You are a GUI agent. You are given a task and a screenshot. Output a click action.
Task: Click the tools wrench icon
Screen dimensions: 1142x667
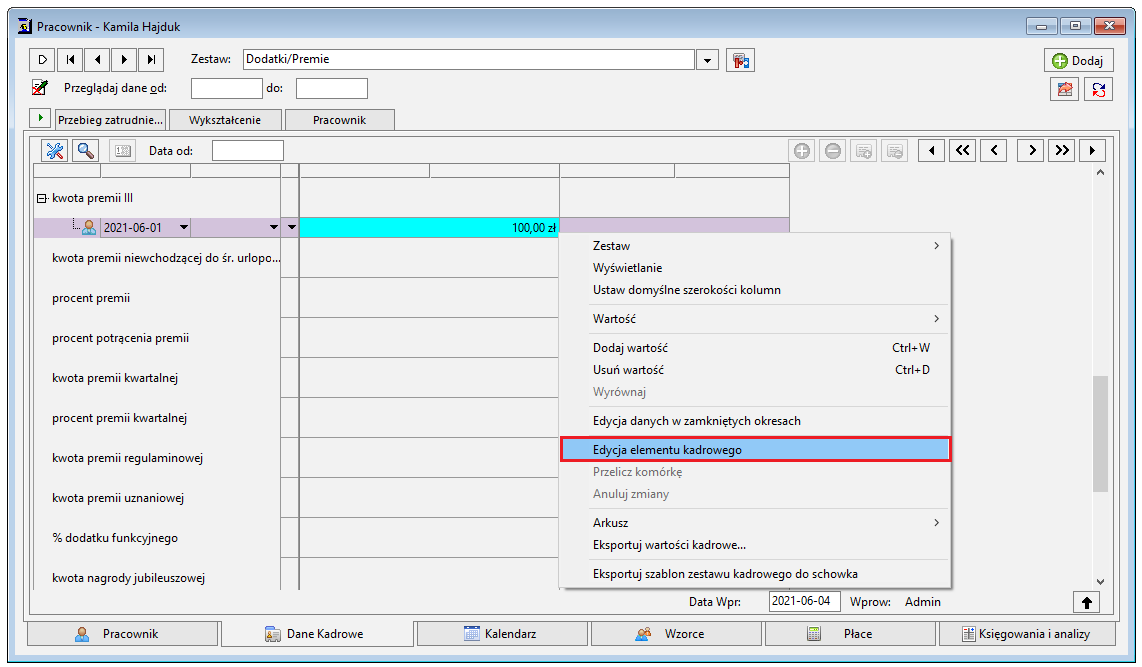(55, 151)
